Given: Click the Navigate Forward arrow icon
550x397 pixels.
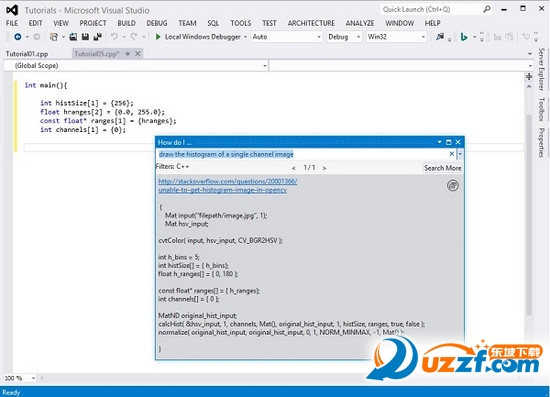Looking at the screenshot, I should tap(36, 37).
